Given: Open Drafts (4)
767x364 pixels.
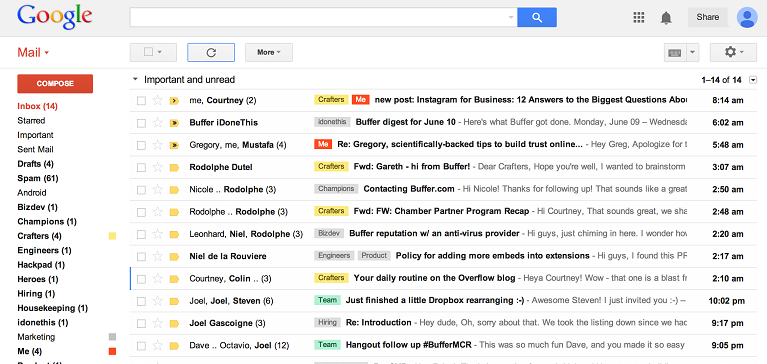Looking at the screenshot, I should pyautogui.click(x=35, y=163).
